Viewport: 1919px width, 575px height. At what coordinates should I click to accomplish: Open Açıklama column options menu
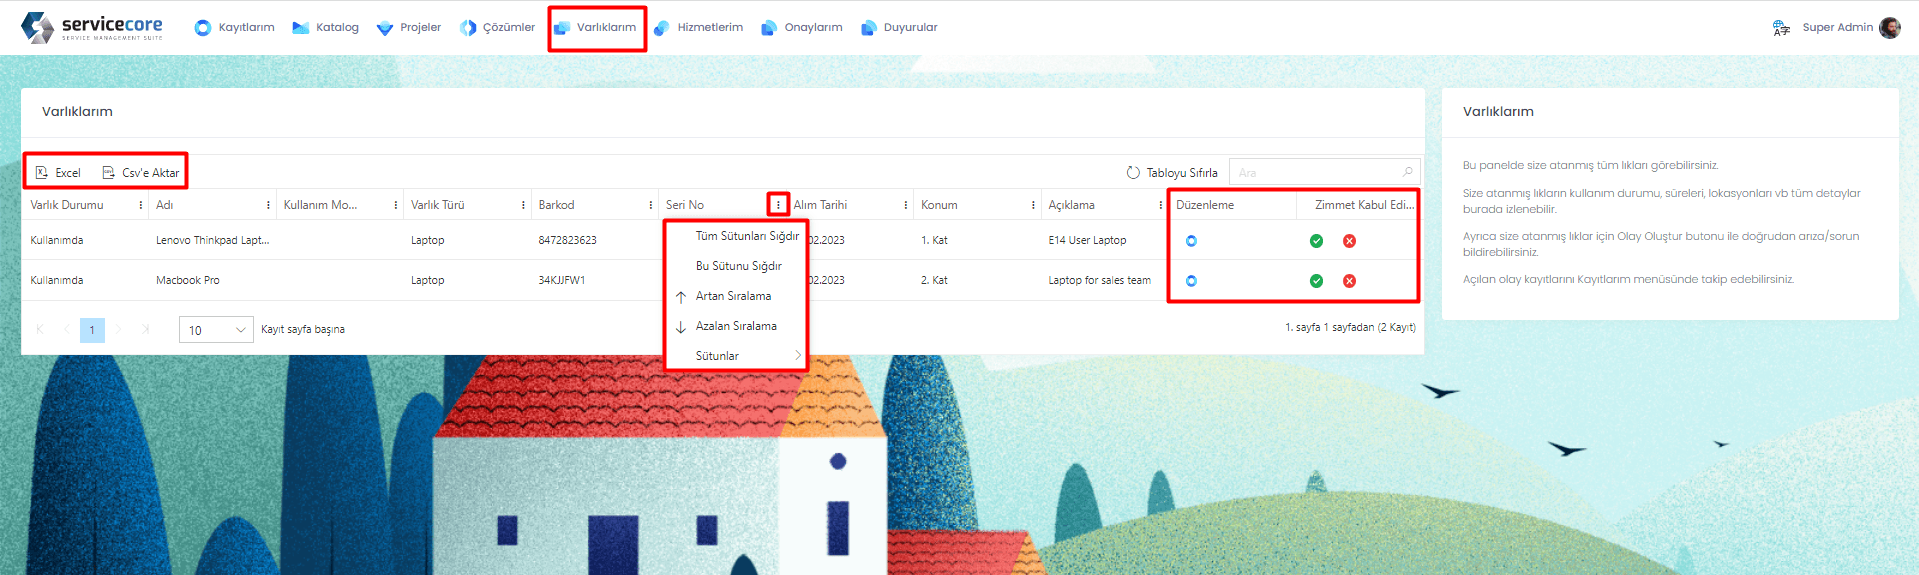pos(1160,205)
